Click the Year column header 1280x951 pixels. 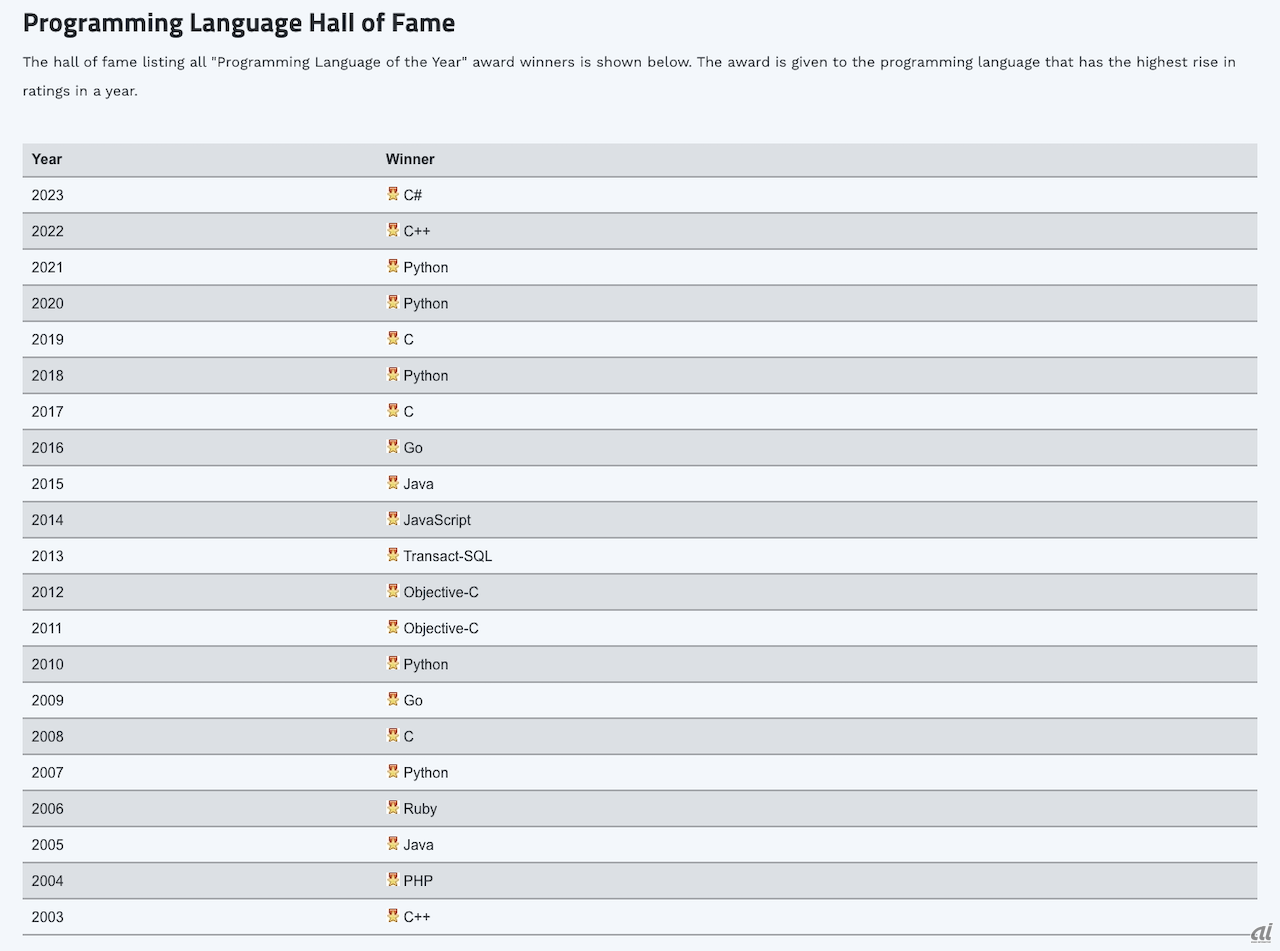coord(47,159)
